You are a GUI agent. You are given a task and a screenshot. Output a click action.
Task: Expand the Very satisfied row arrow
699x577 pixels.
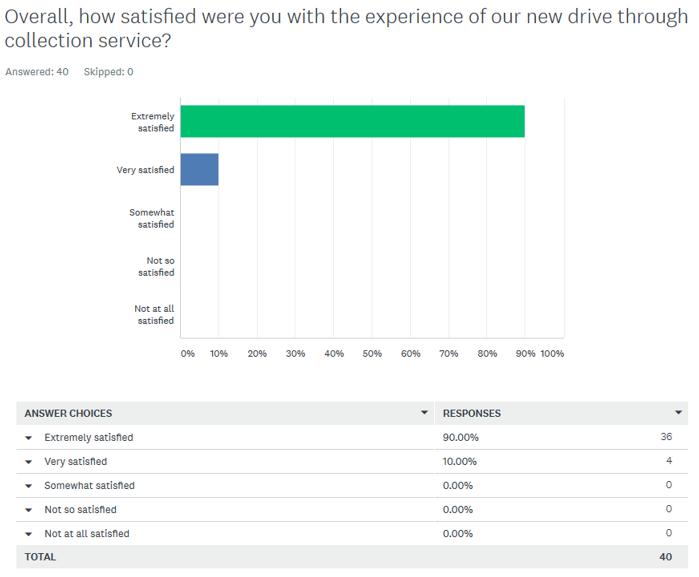click(x=29, y=462)
